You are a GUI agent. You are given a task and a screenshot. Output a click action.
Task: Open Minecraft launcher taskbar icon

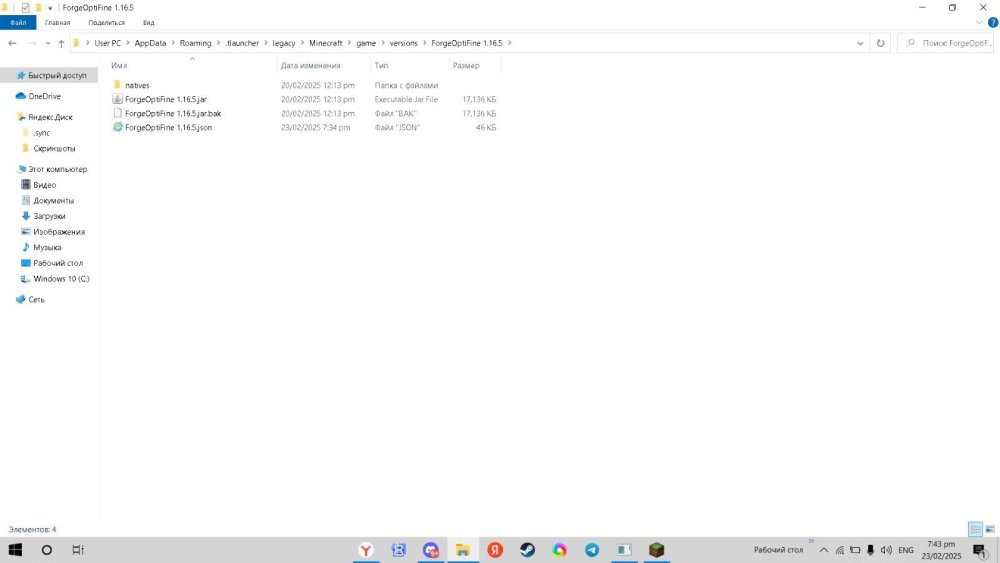click(656, 550)
